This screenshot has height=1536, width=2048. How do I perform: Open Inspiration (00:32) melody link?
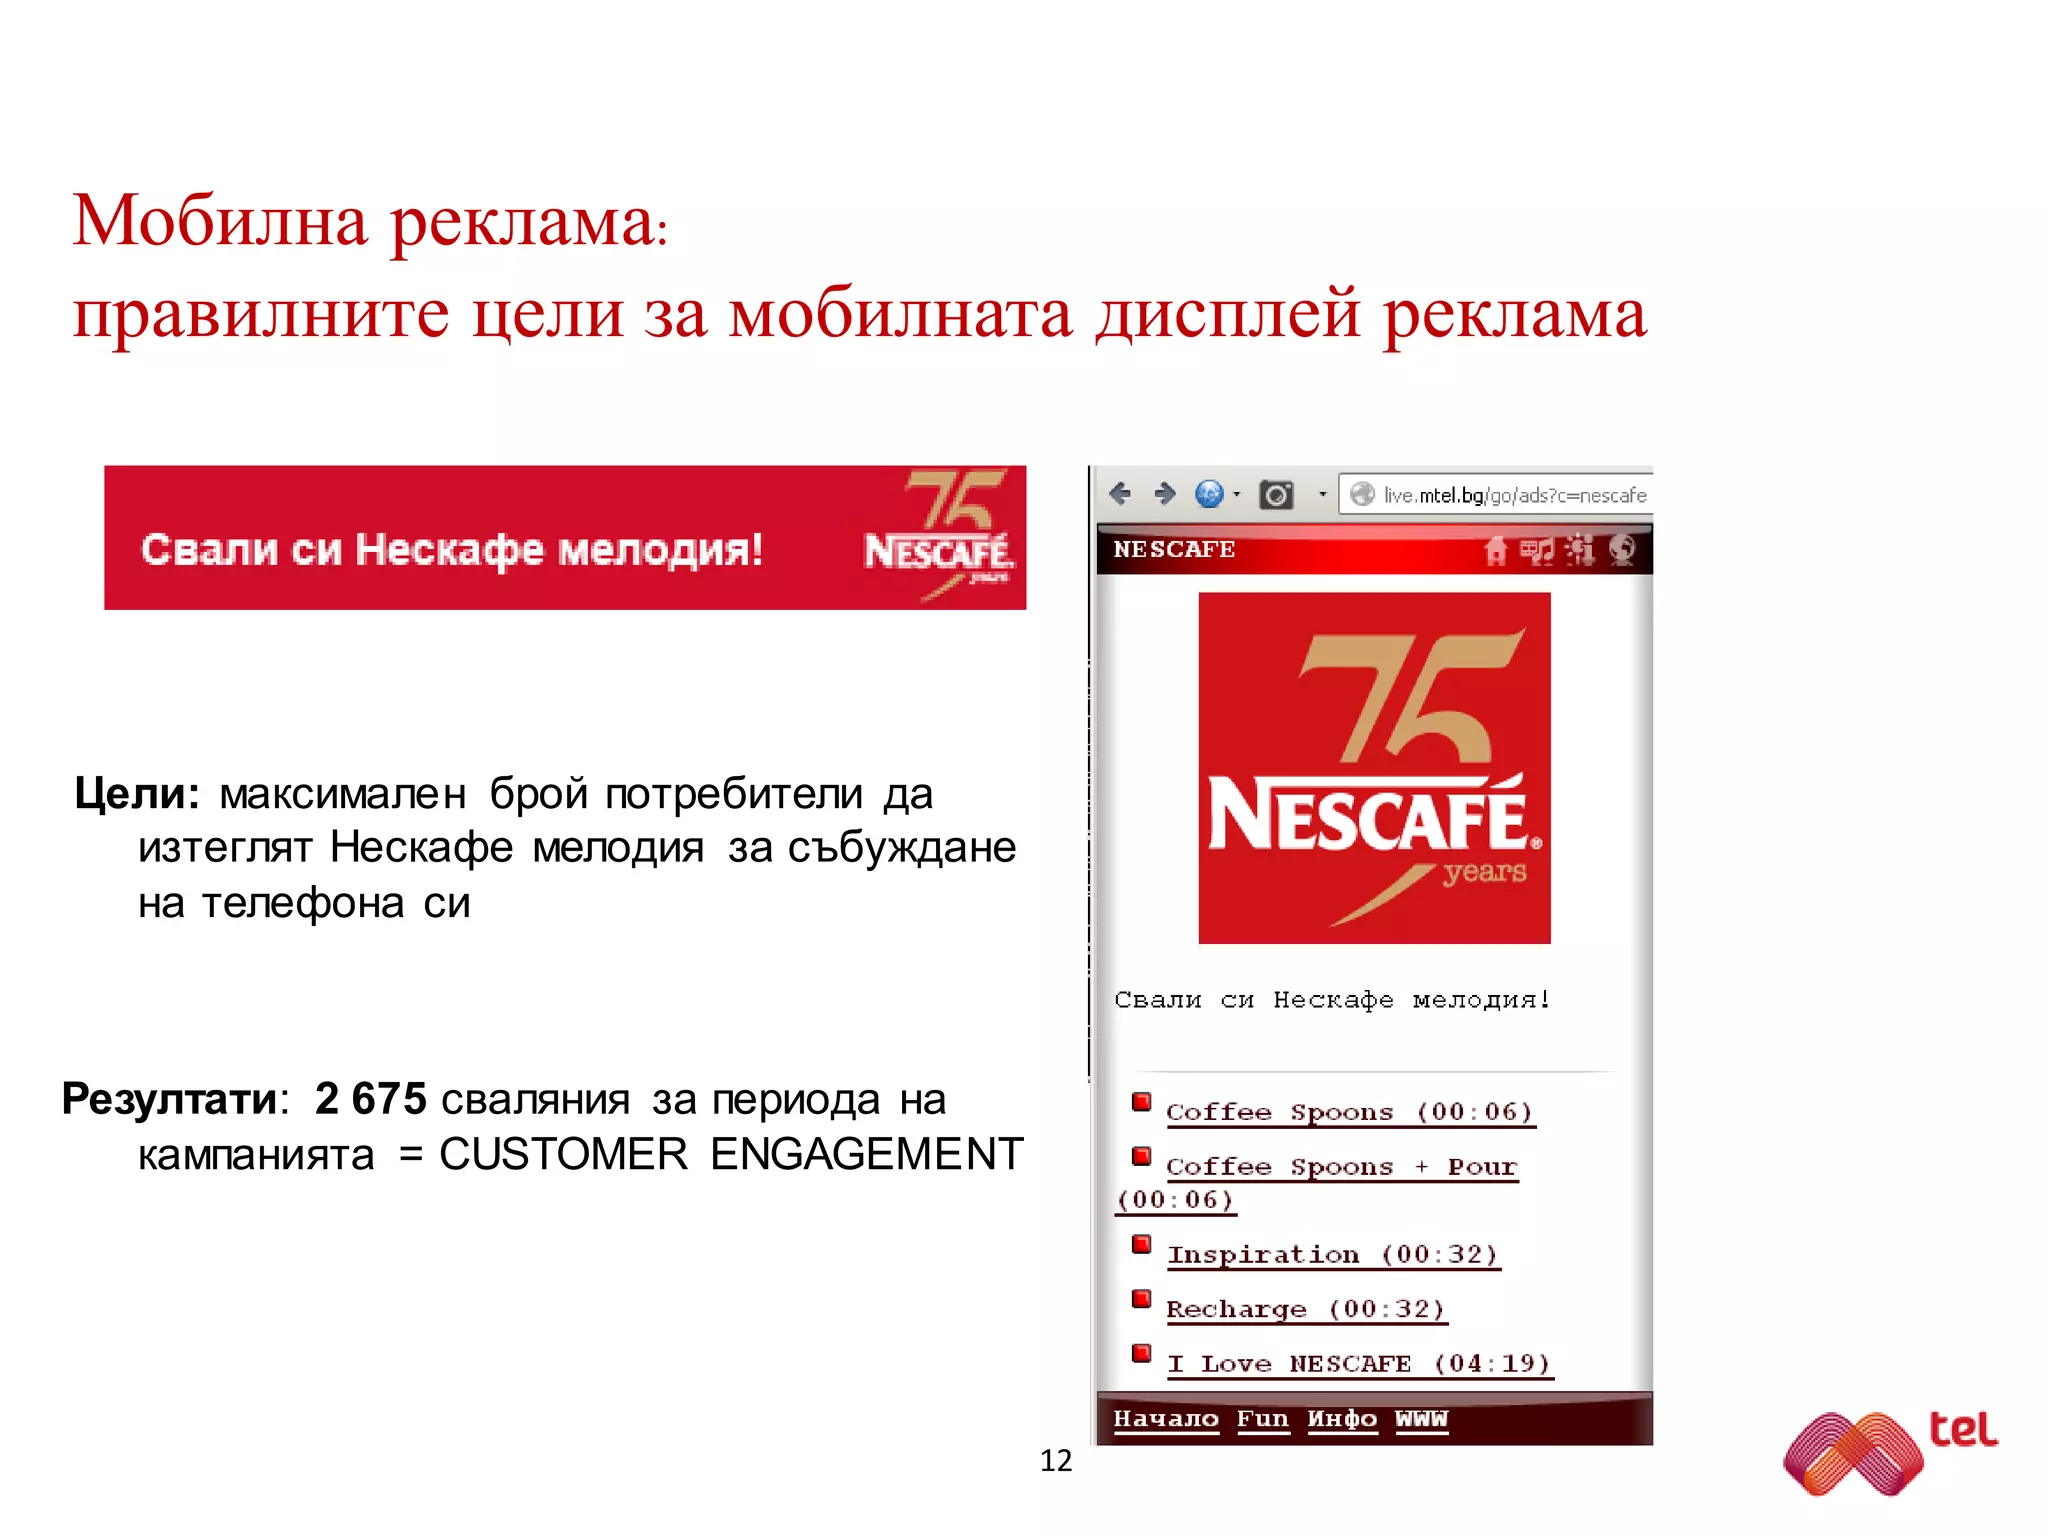pyautogui.click(x=1332, y=1254)
